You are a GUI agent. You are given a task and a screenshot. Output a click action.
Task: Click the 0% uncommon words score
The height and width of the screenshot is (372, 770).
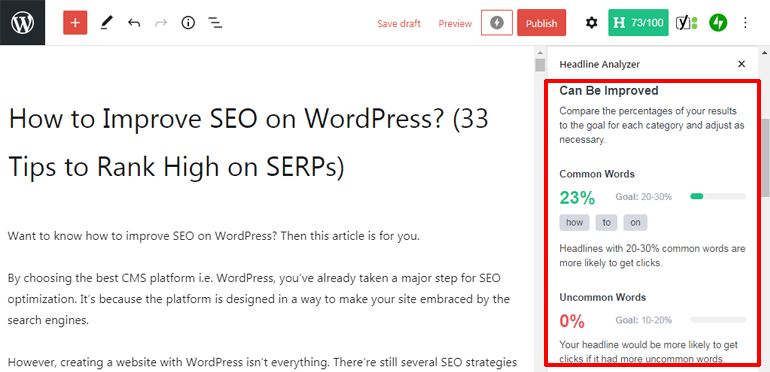[572, 321]
